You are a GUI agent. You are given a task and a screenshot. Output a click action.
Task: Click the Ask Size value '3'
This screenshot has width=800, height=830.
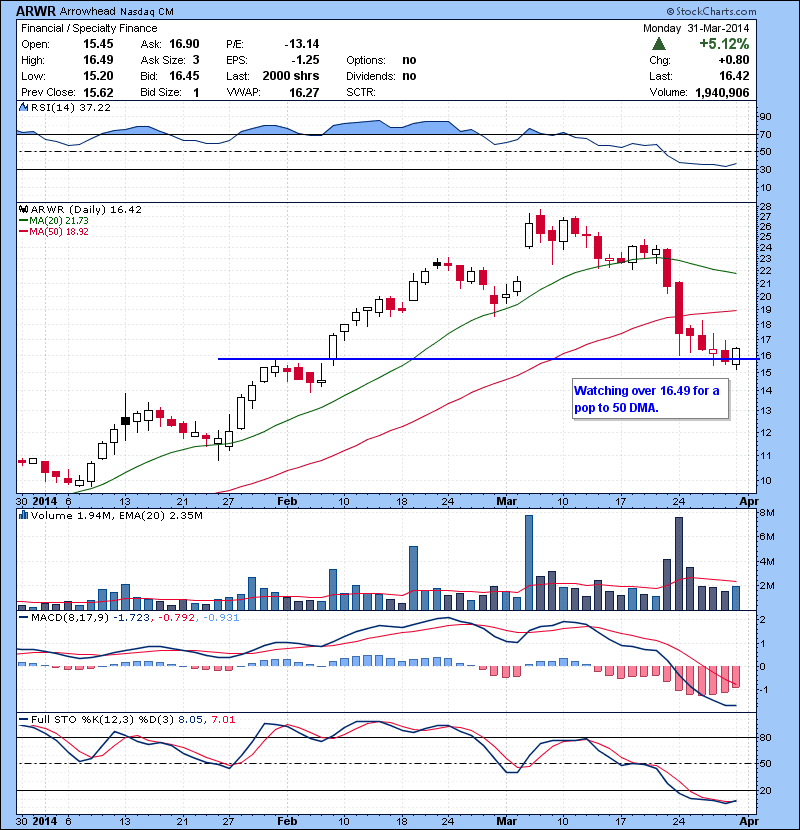coord(196,60)
